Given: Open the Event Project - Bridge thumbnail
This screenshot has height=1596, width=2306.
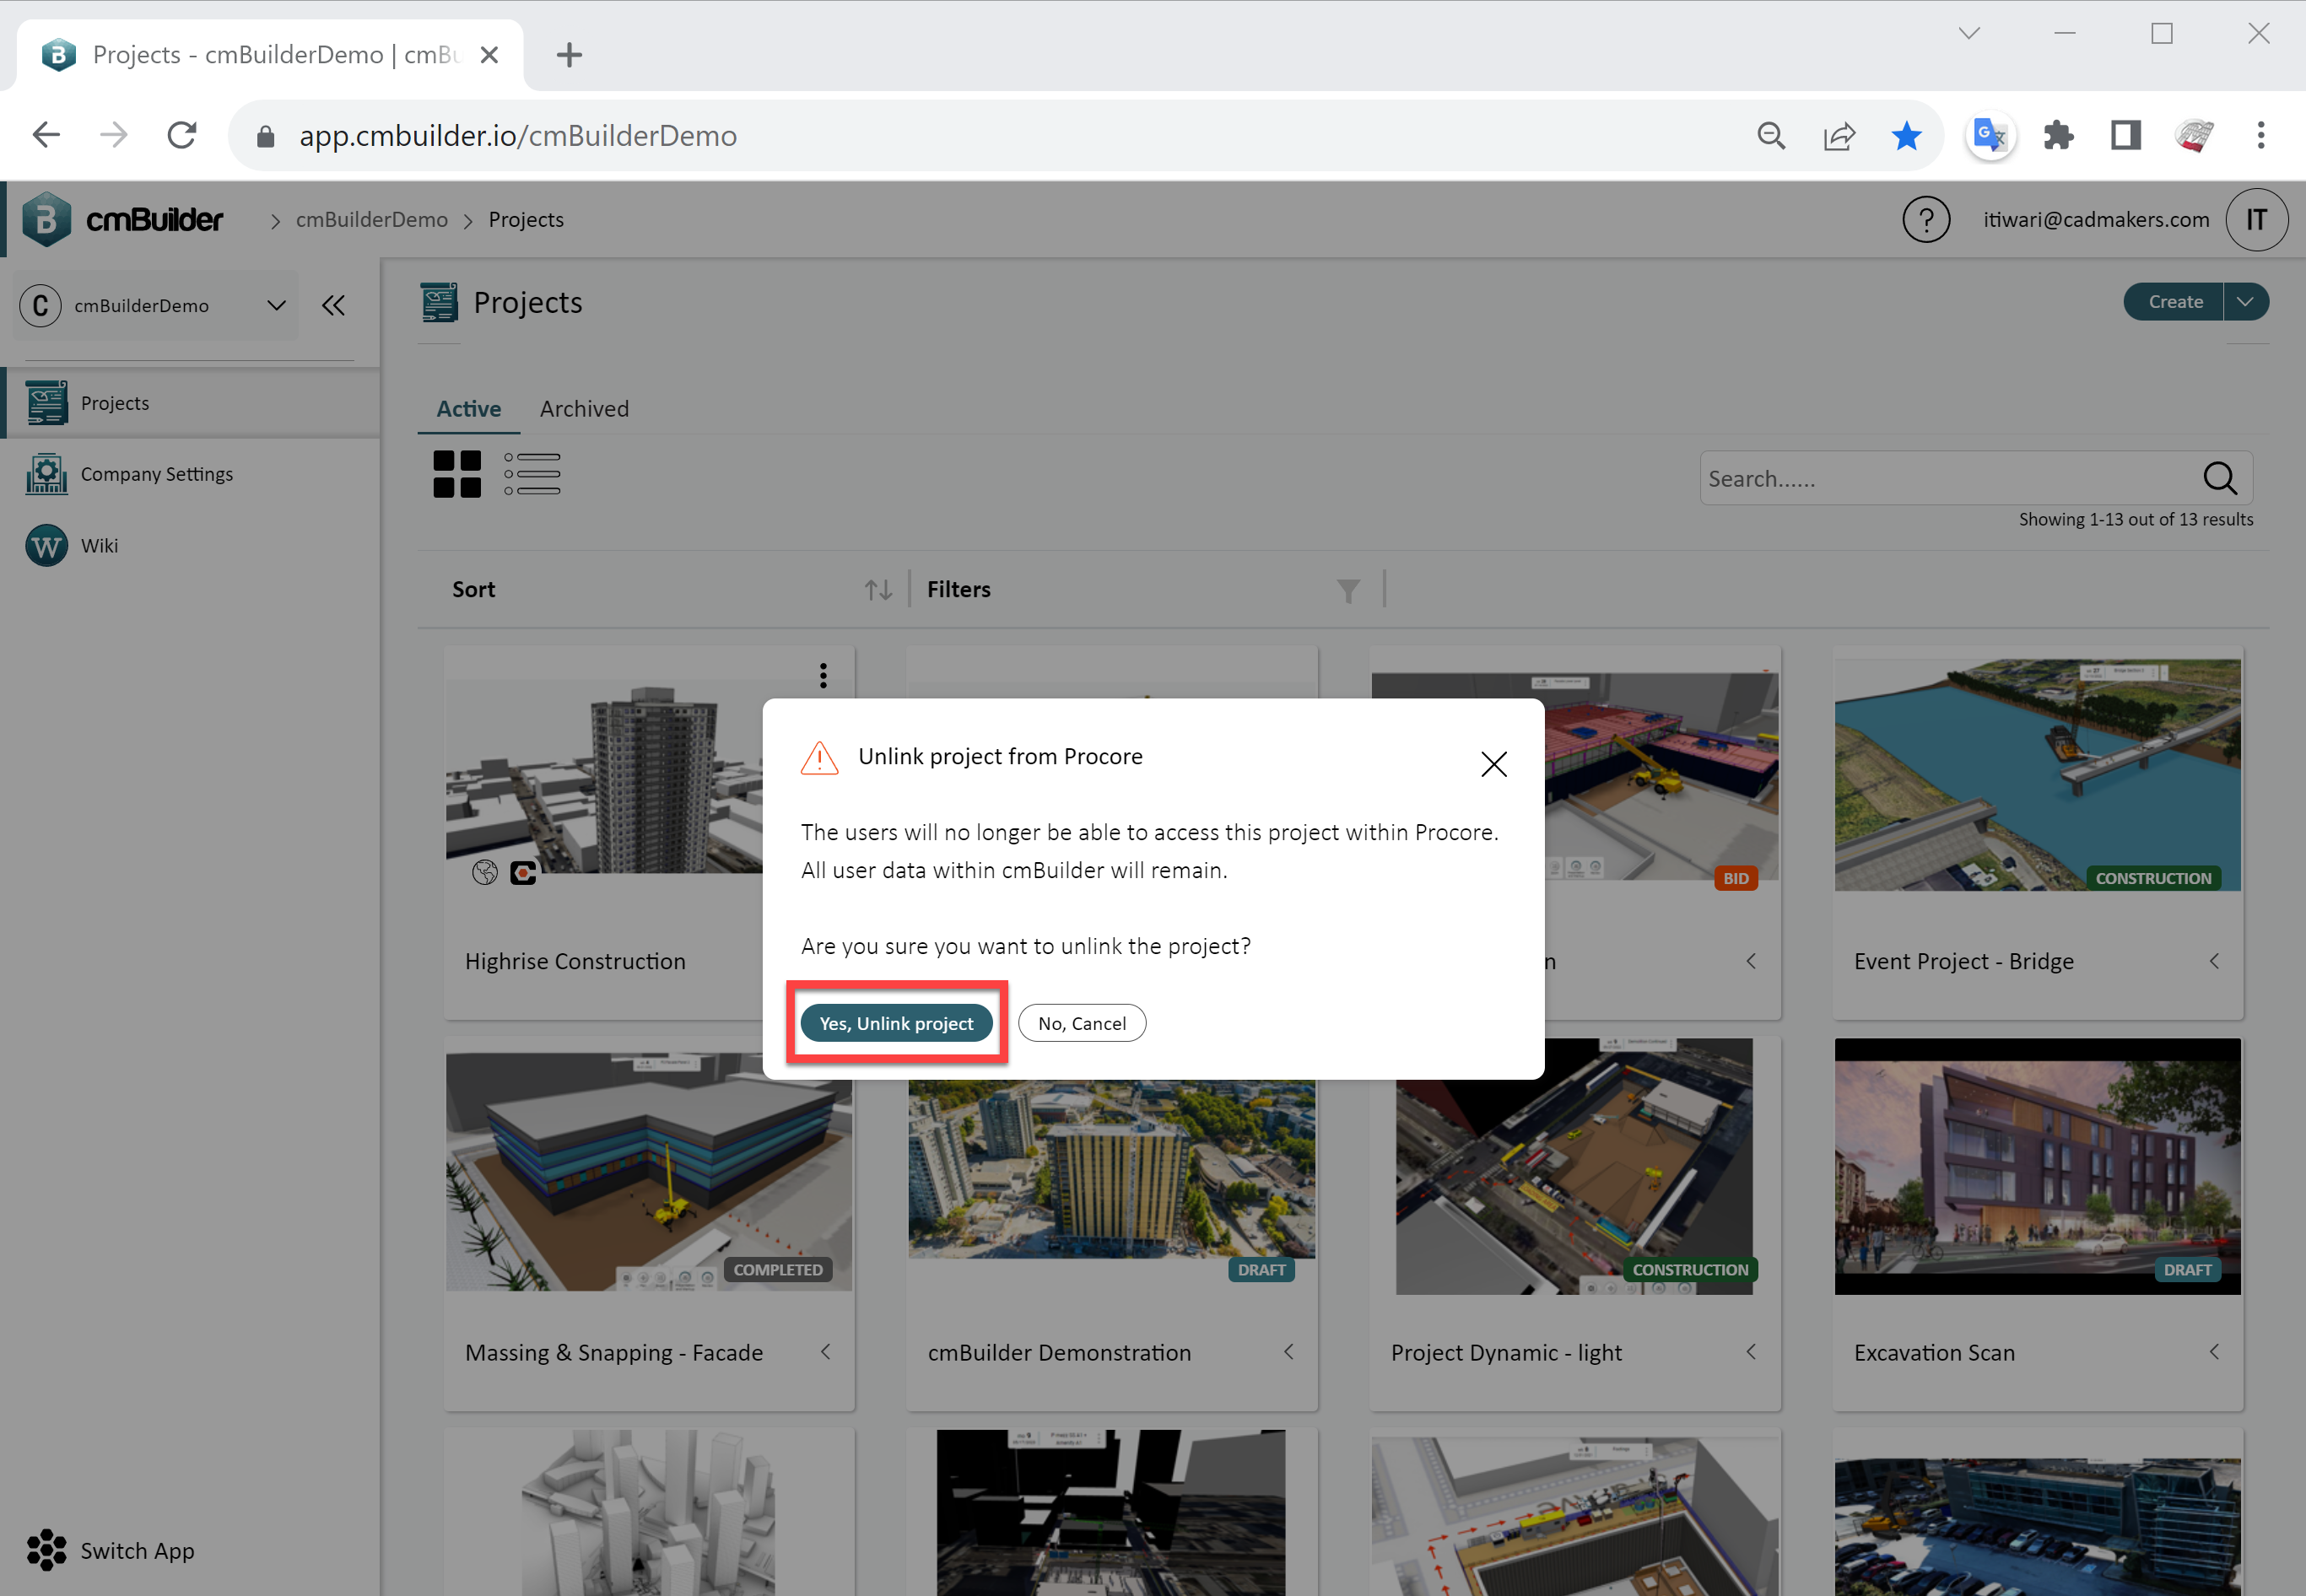Looking at the screenshot, I should click(2037, 774).
